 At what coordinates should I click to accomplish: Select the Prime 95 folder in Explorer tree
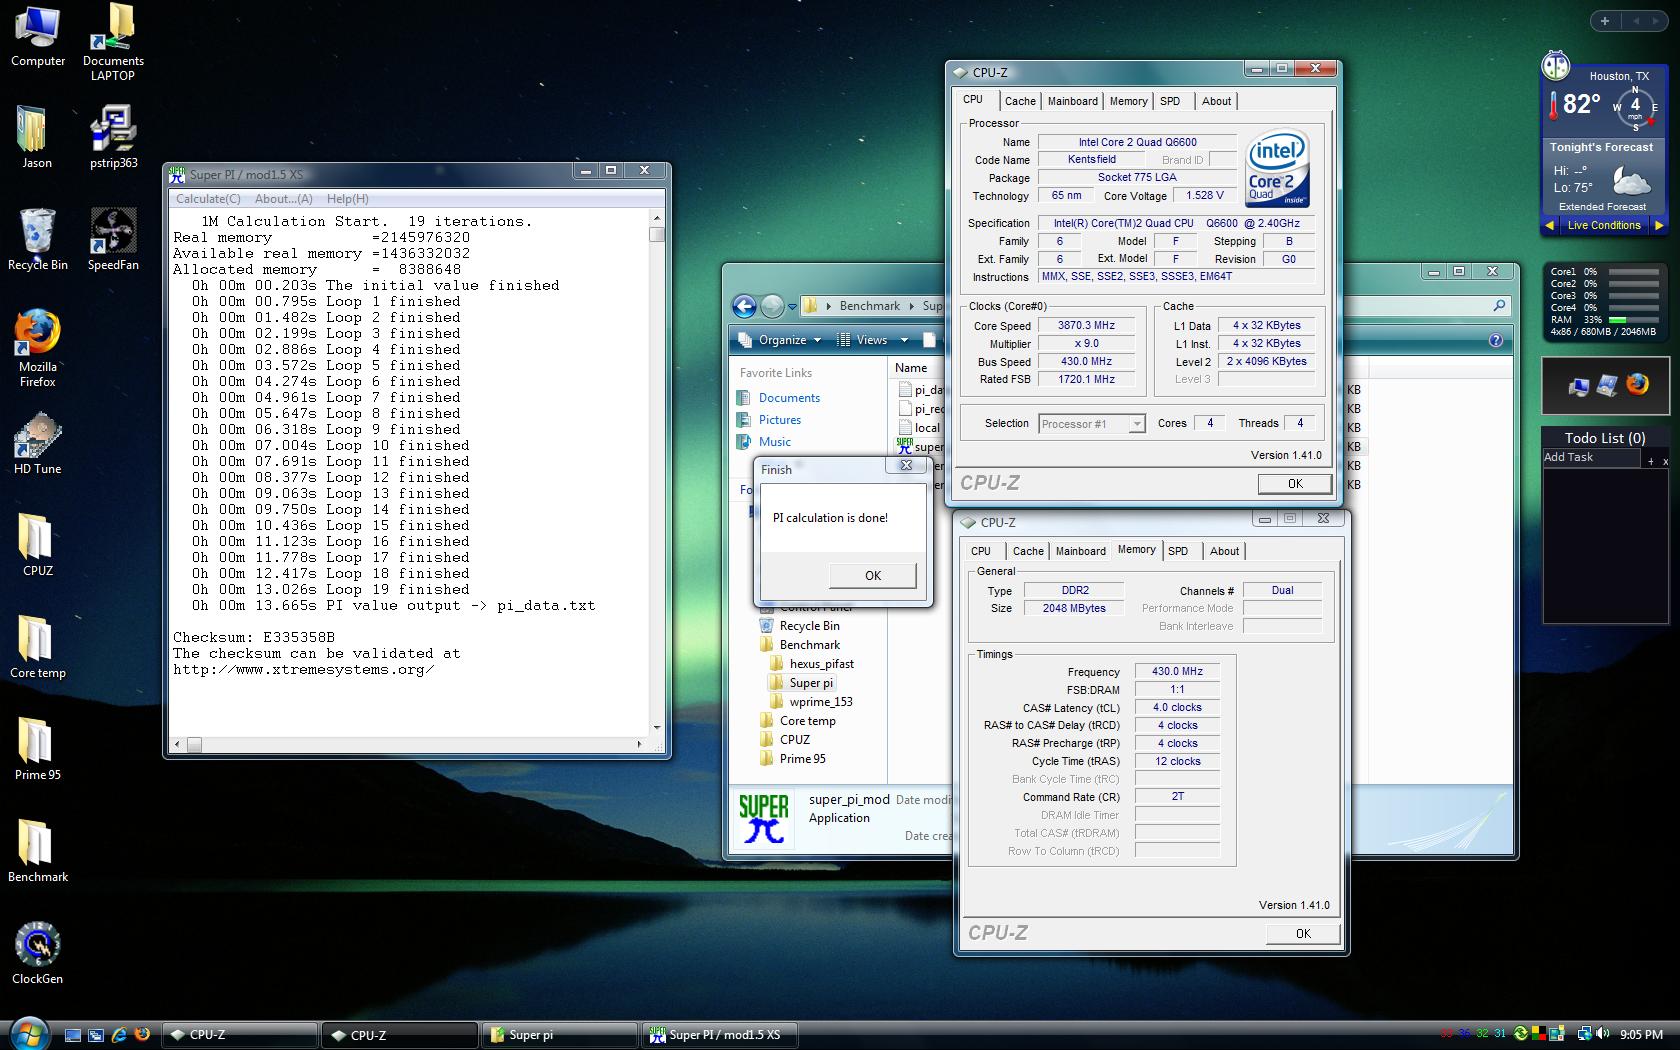pyautogui.click(x=802, y=759)
